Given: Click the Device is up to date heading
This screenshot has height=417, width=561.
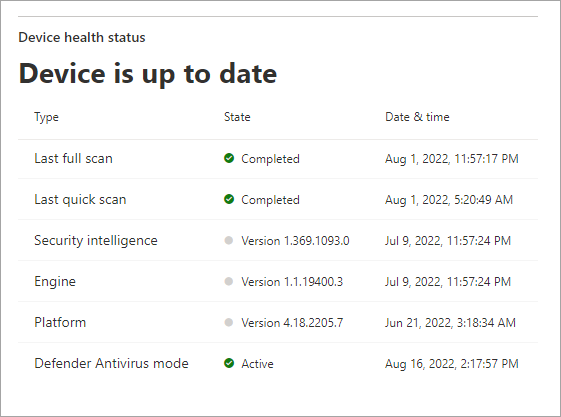Looking at the screenshot, I should pos(148,74).
